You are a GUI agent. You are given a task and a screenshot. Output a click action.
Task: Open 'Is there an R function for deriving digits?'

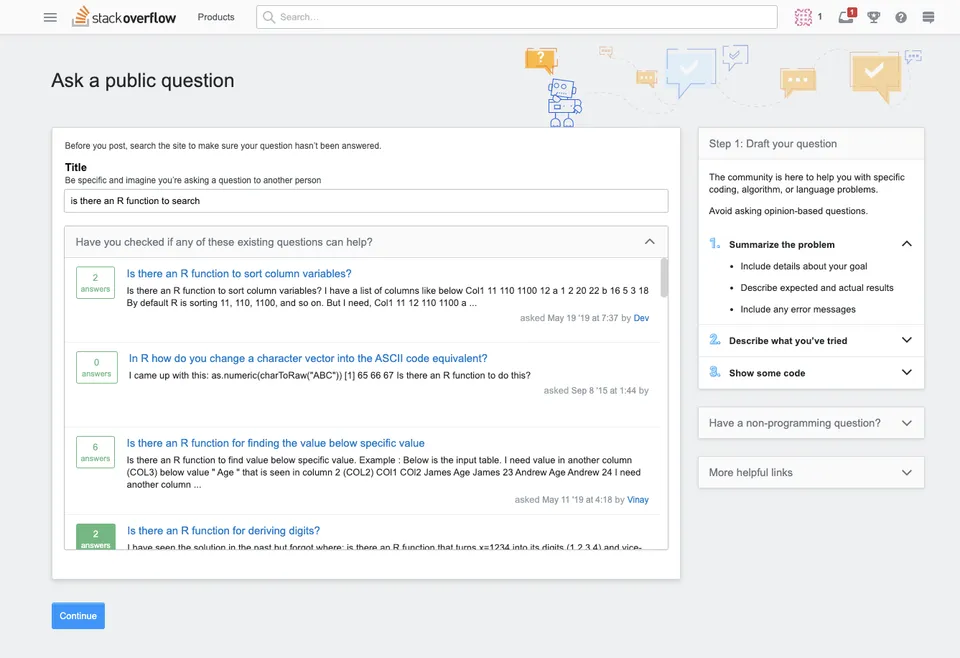(223, 531)
